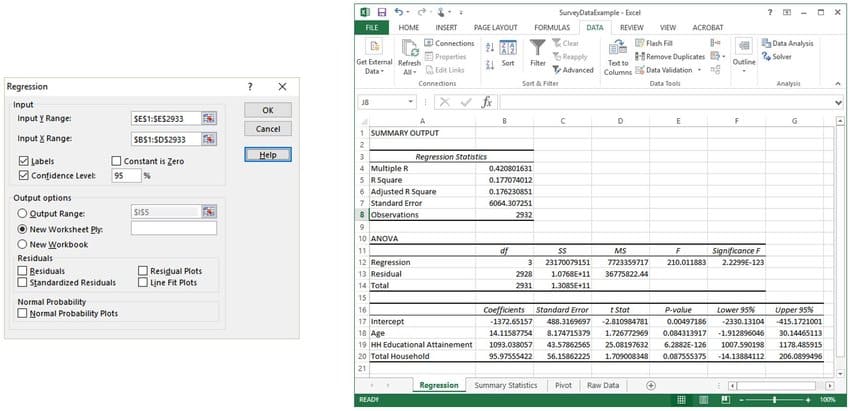Click the Refresh All icon

pyautogui.click(x=410, y=49)
